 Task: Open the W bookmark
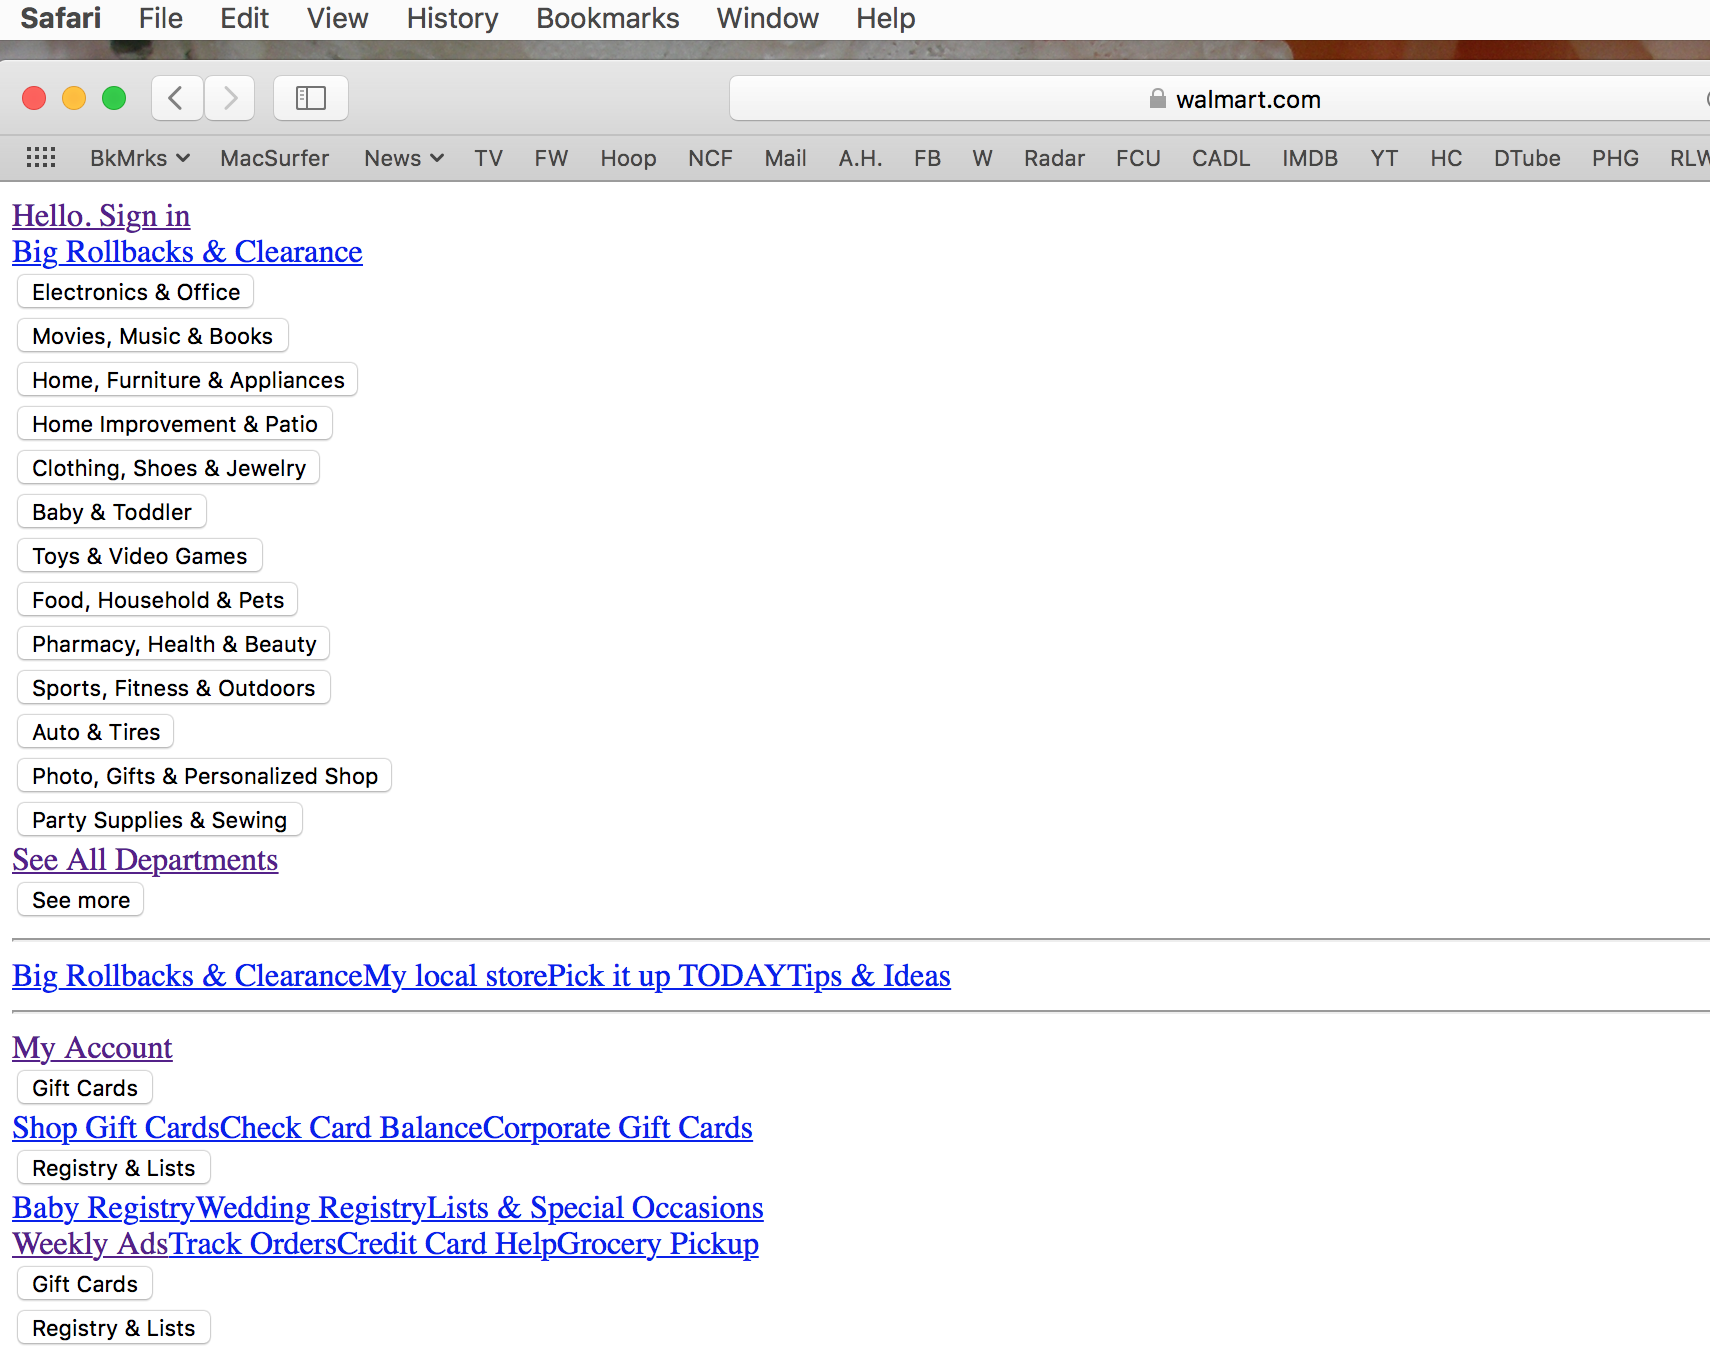pos(983,158)
